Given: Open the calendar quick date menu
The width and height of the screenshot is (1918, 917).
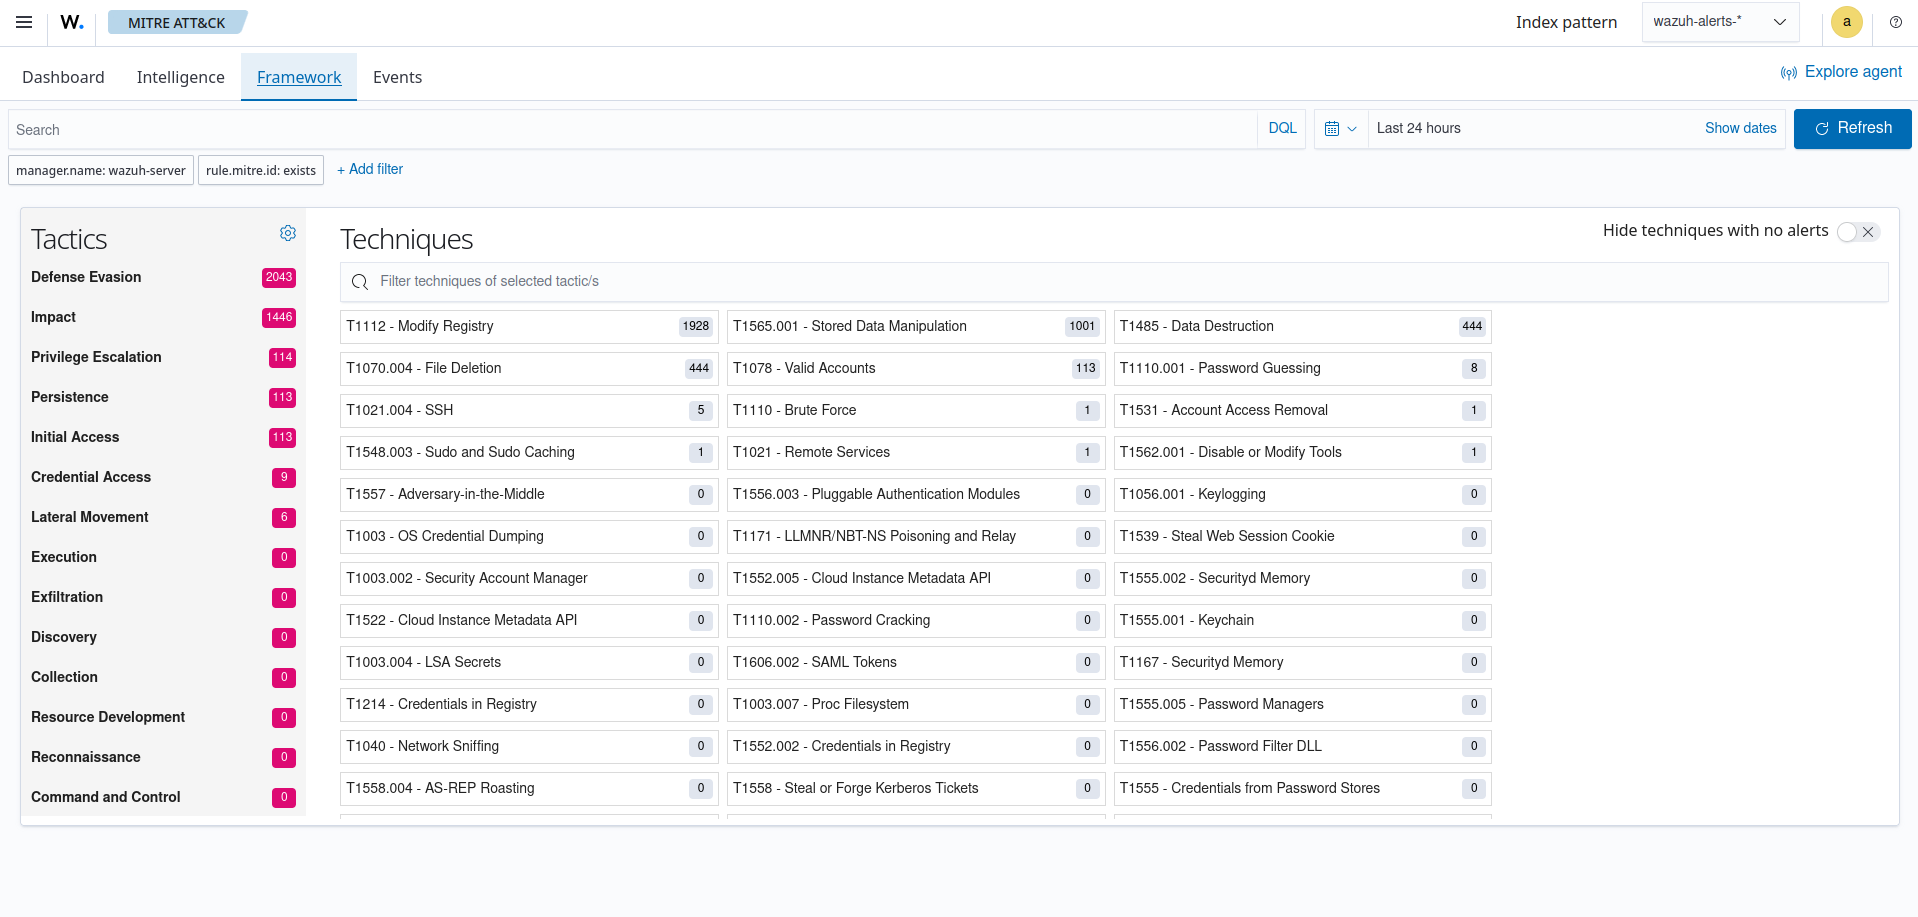Looking at the screenshot, I should tap(1340, 129).
